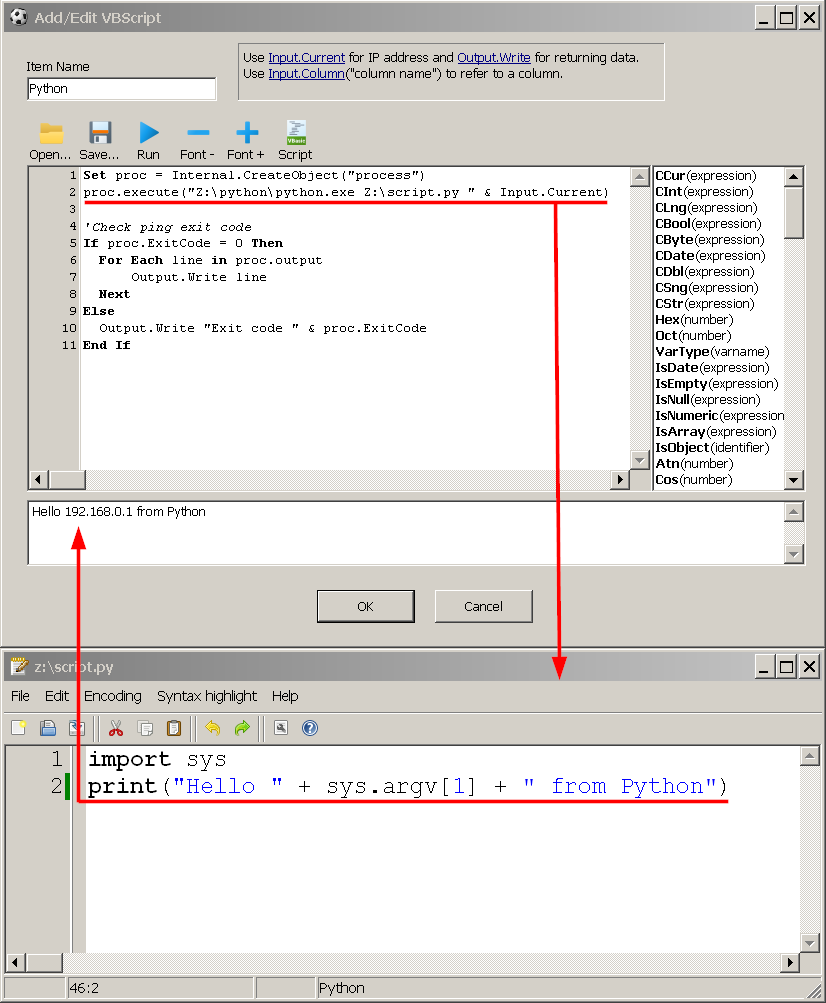Image resolution: width=826 pixels, height=1003 pixels.
Task: Click output box scrollbar down arrow
Action: [793, 554]
